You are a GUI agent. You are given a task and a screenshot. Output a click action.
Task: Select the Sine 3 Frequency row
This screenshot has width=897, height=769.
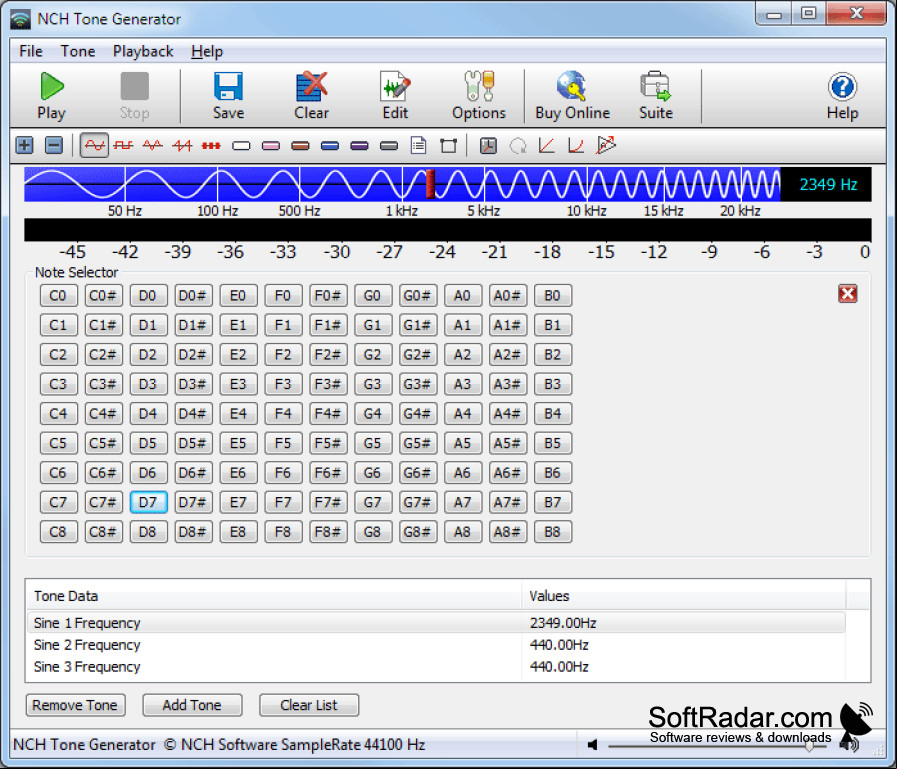[436, 667]
